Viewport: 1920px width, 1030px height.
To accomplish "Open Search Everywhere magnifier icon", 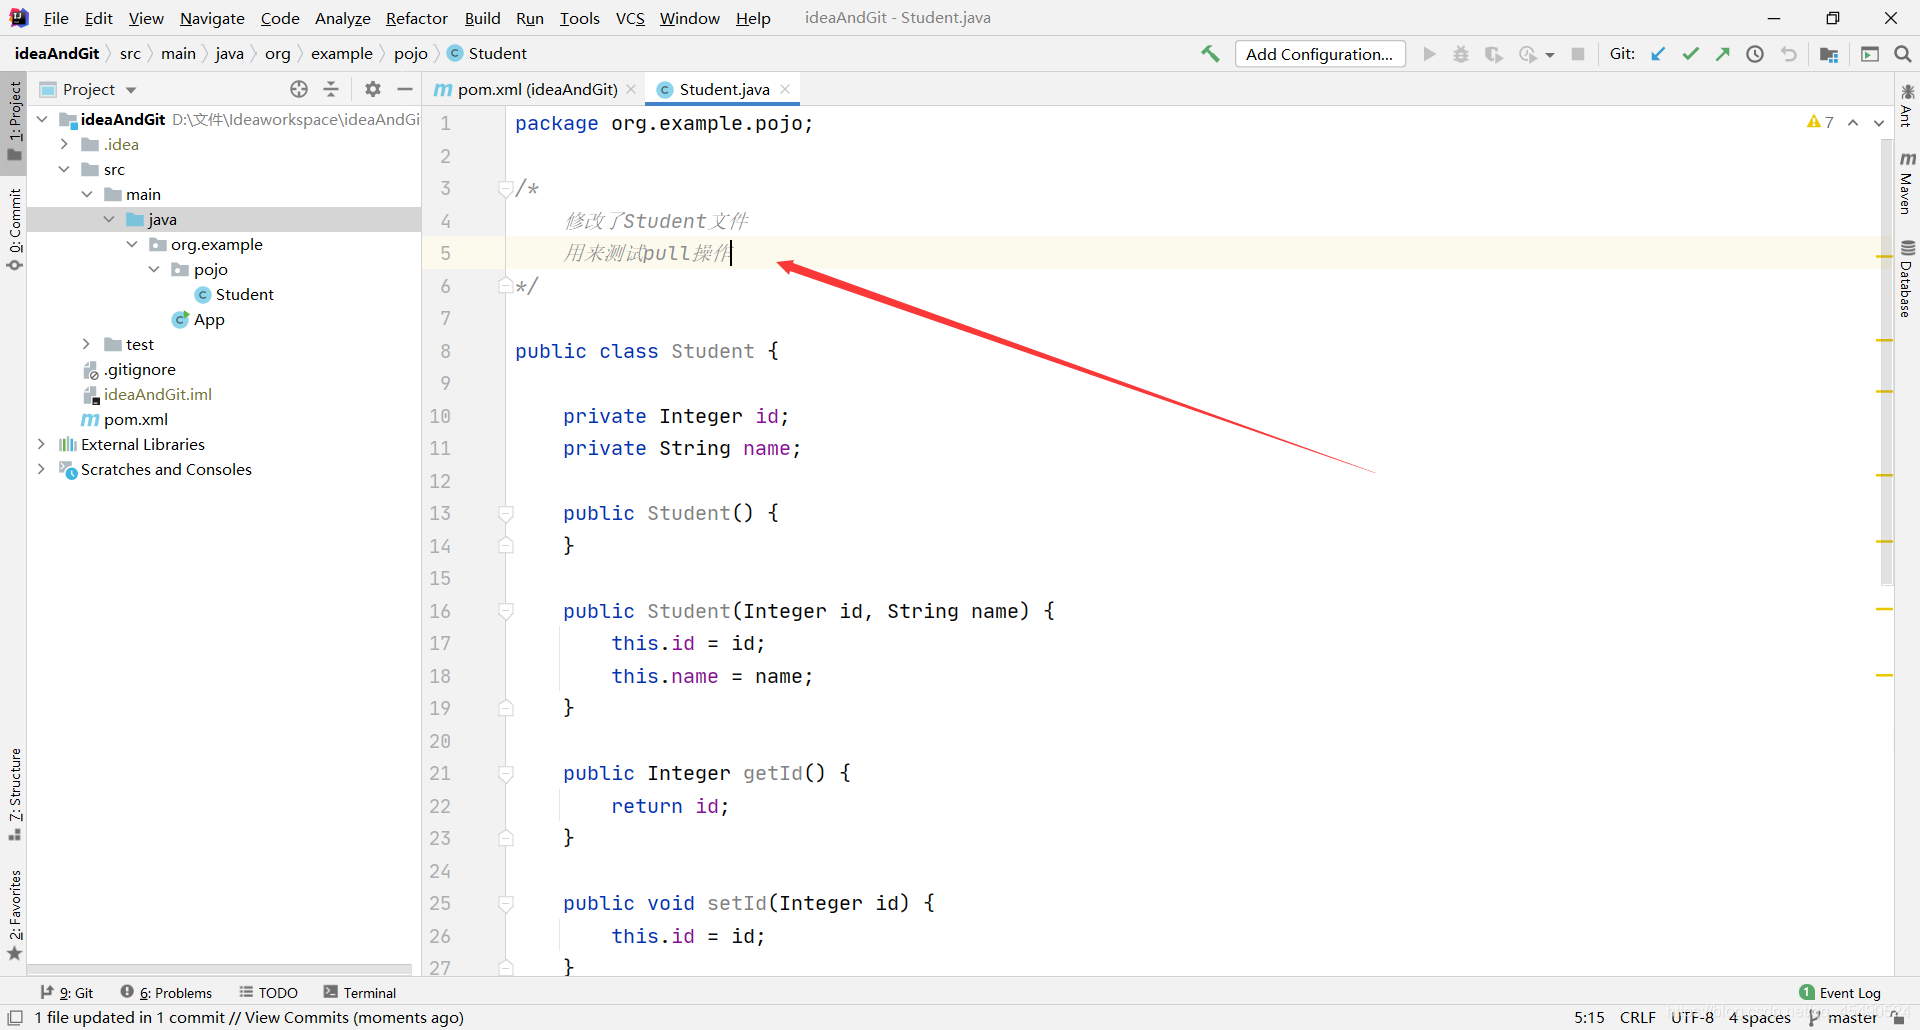I will (1903, 54).
